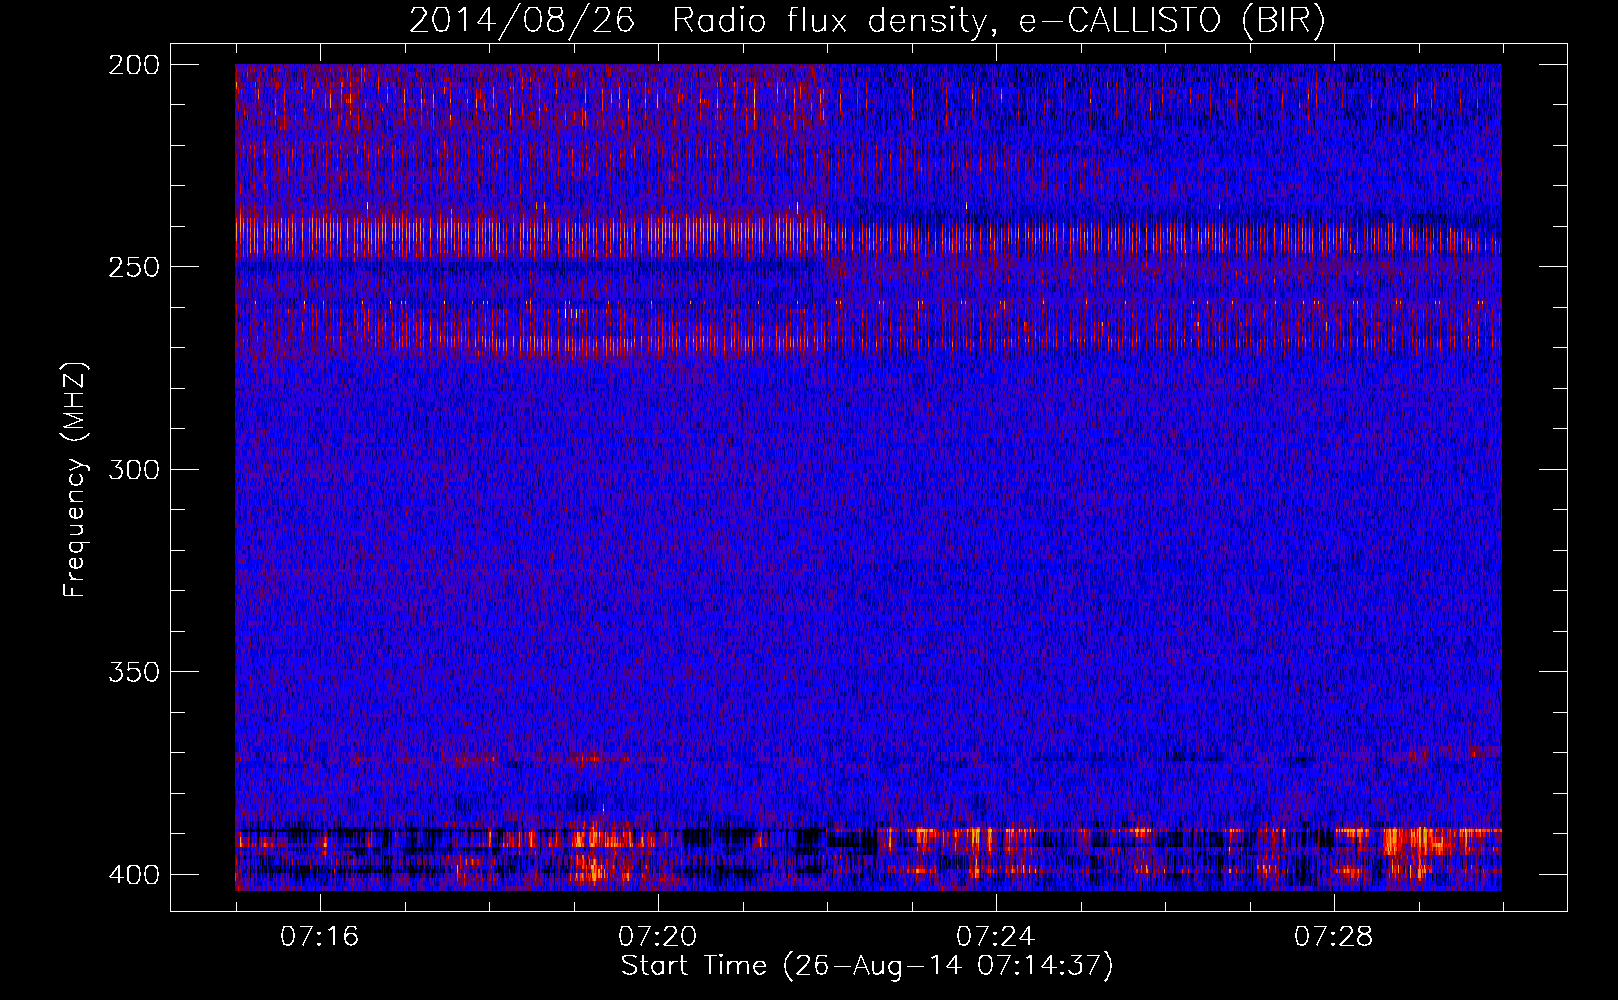The image size is (1618, 1000).
Task: Click the 07:20 time tick label
Action: click(x=657, y=937)
